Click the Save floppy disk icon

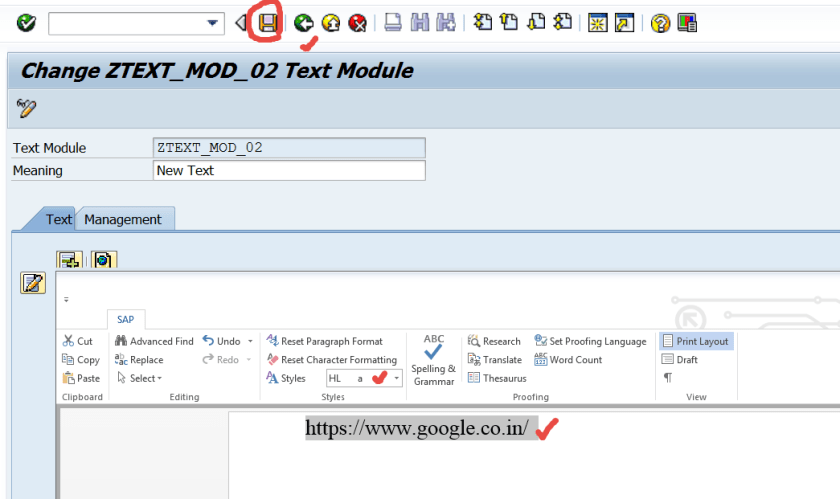pos(268,23)
